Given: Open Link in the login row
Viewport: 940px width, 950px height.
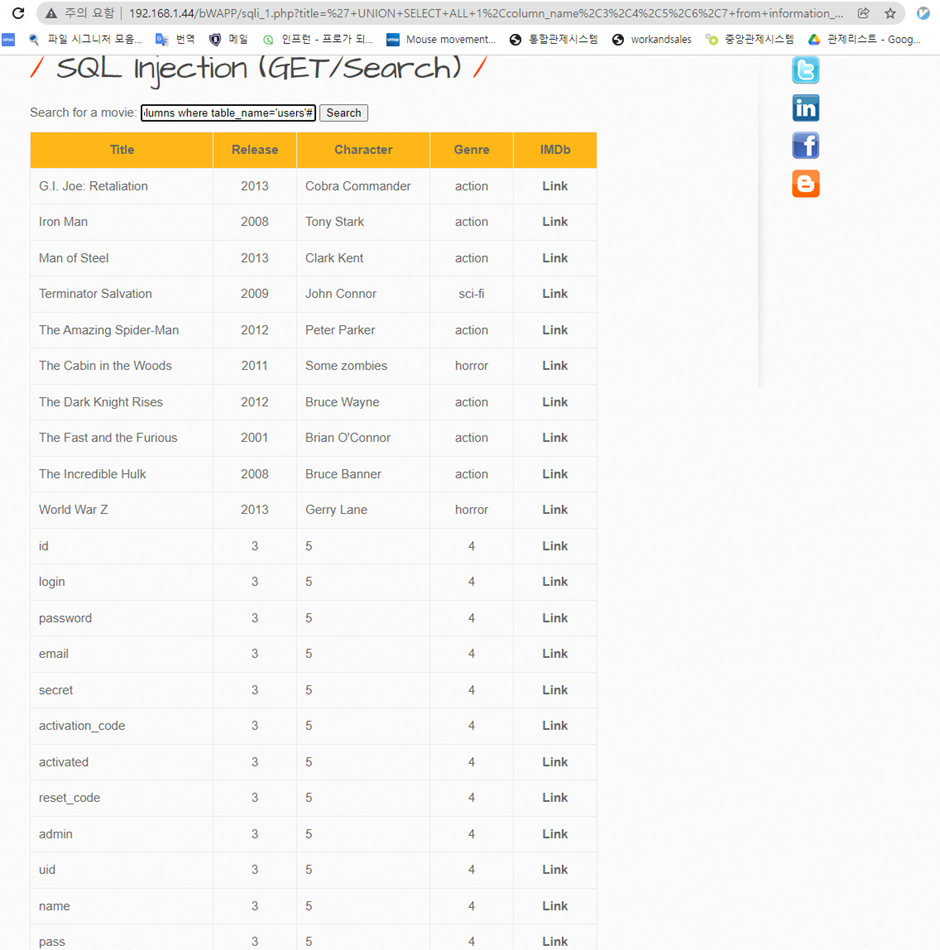Looking at the screenshot, I should tap(555, 582).
